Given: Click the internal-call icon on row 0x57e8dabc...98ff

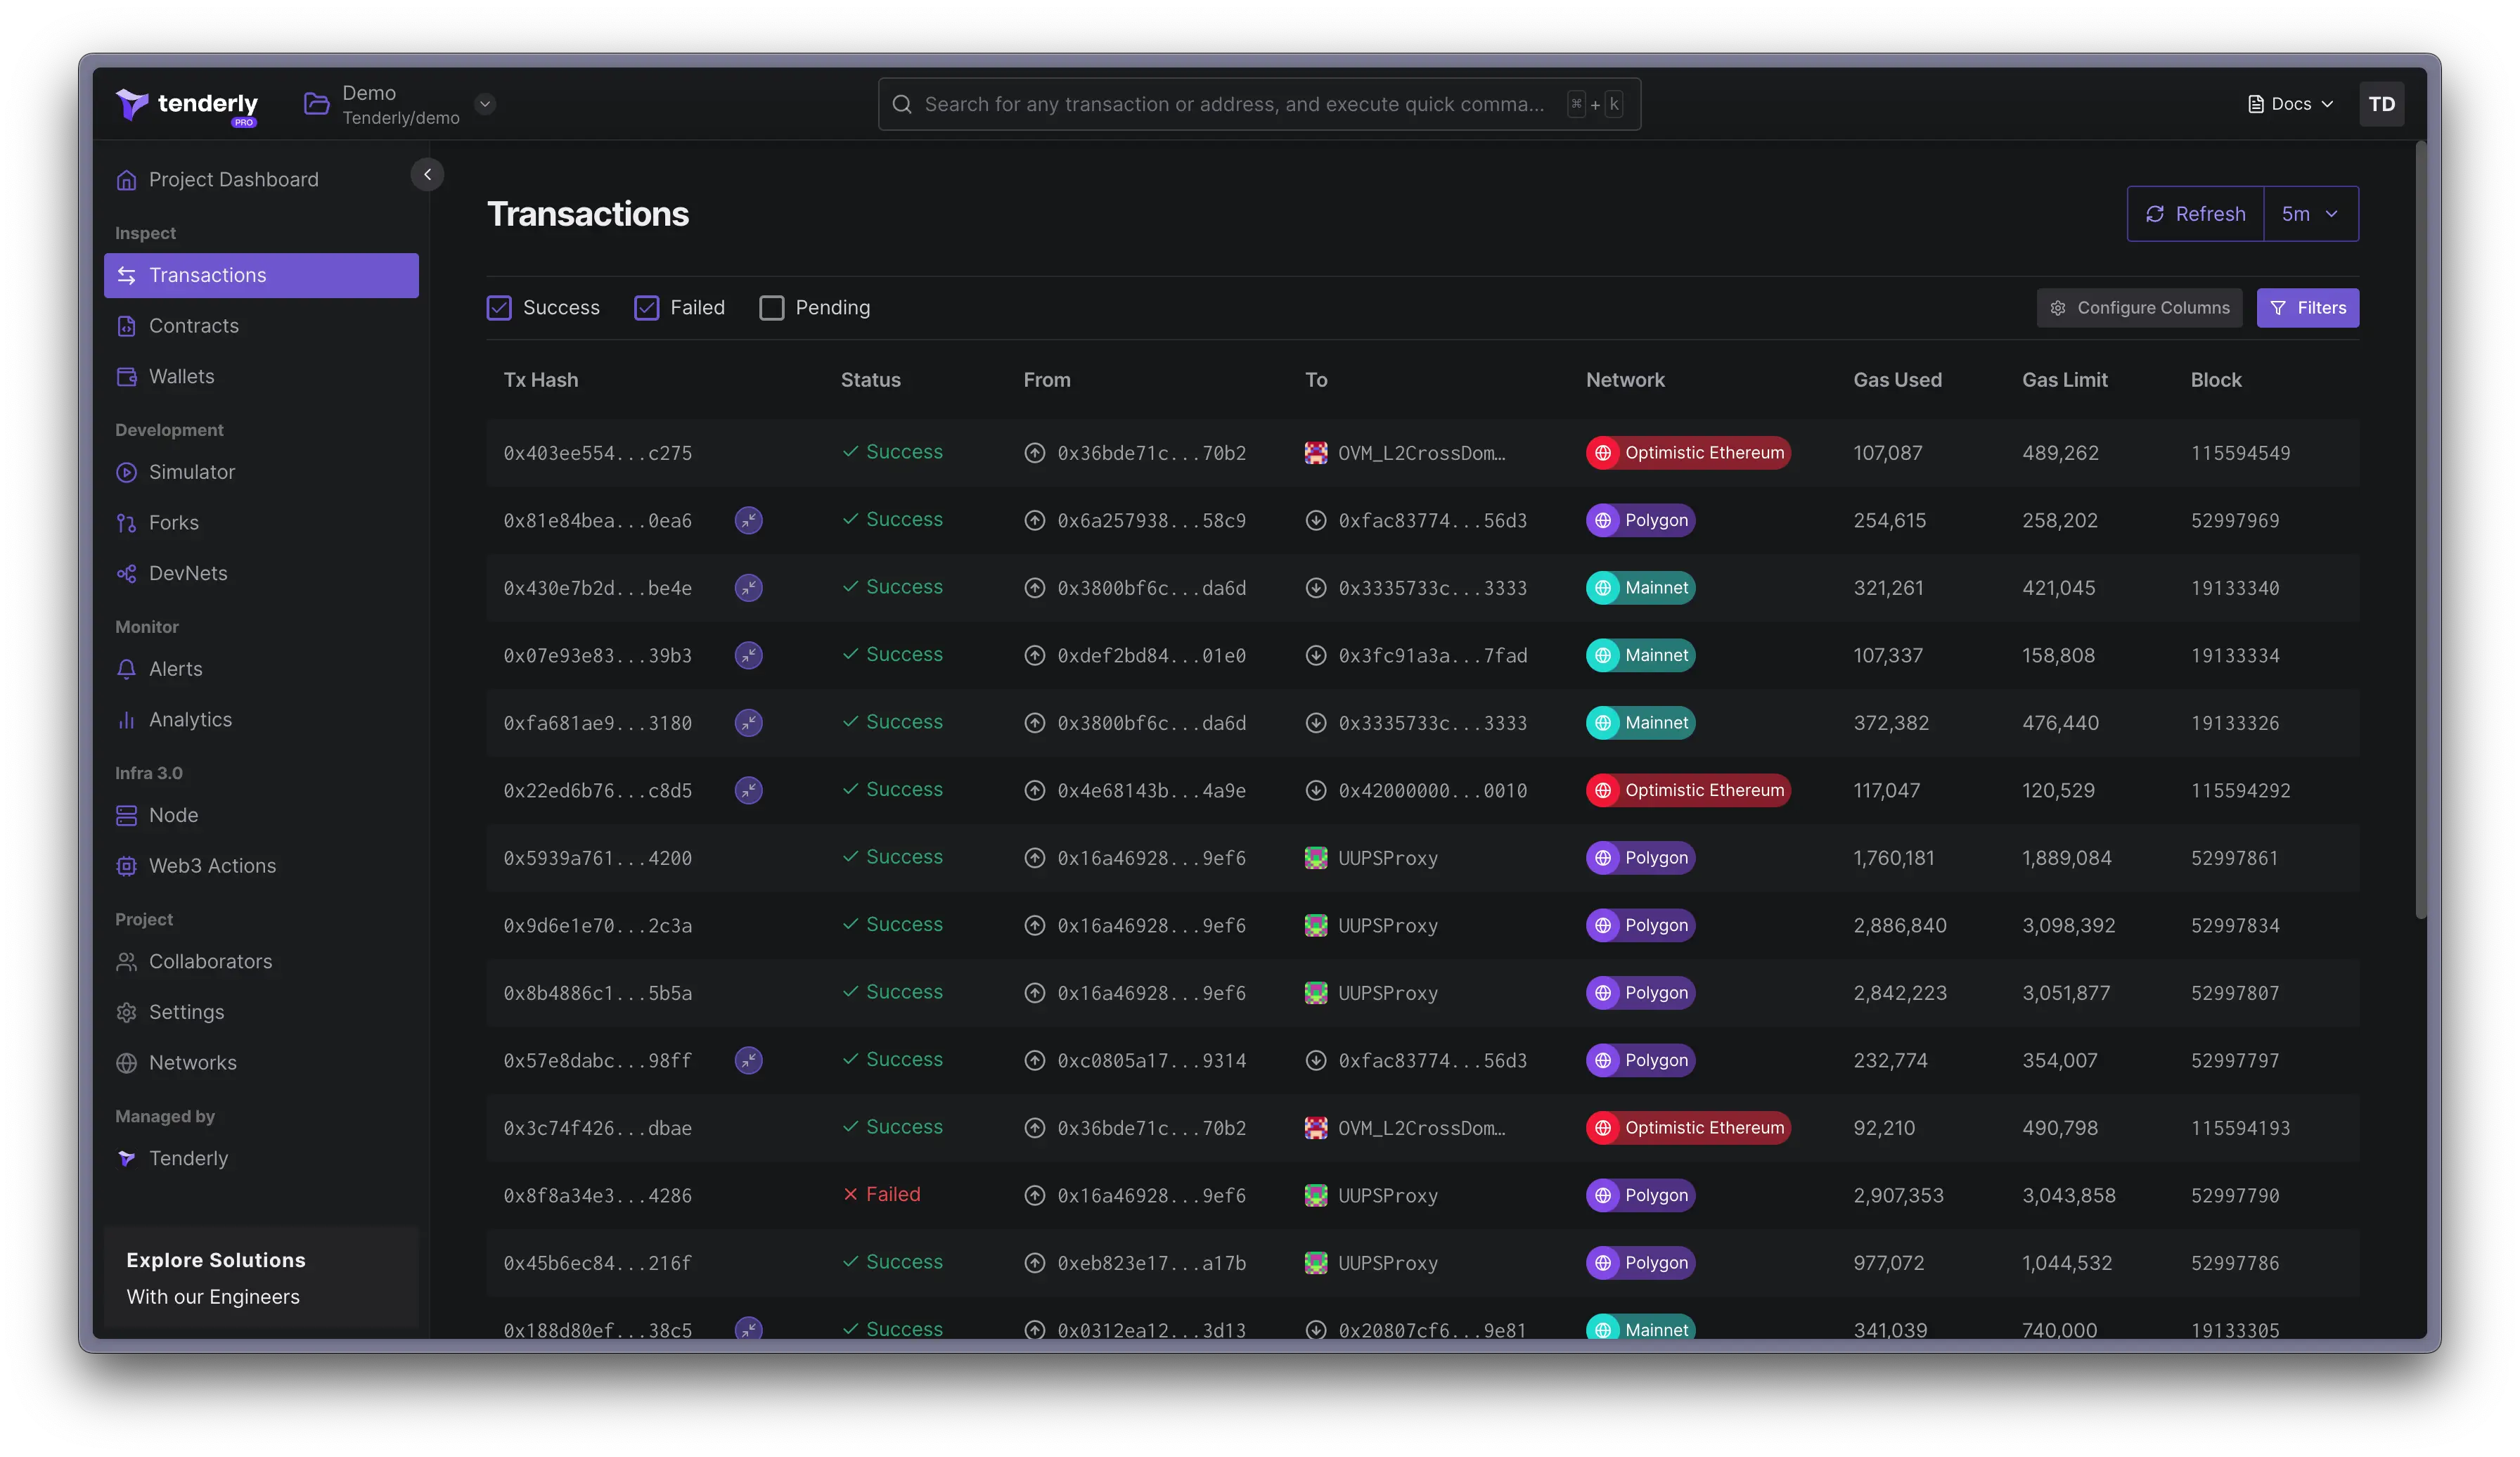Looking at the screenshot, I should (x=748, y=1060).
